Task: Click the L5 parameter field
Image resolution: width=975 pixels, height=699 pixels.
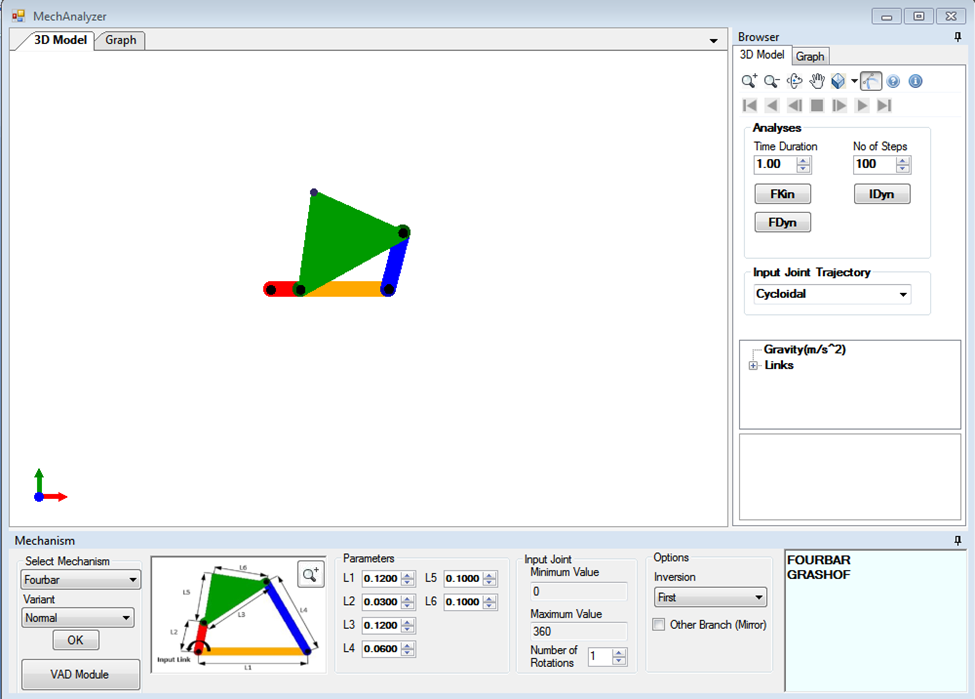Action: (x=463, y=578)
